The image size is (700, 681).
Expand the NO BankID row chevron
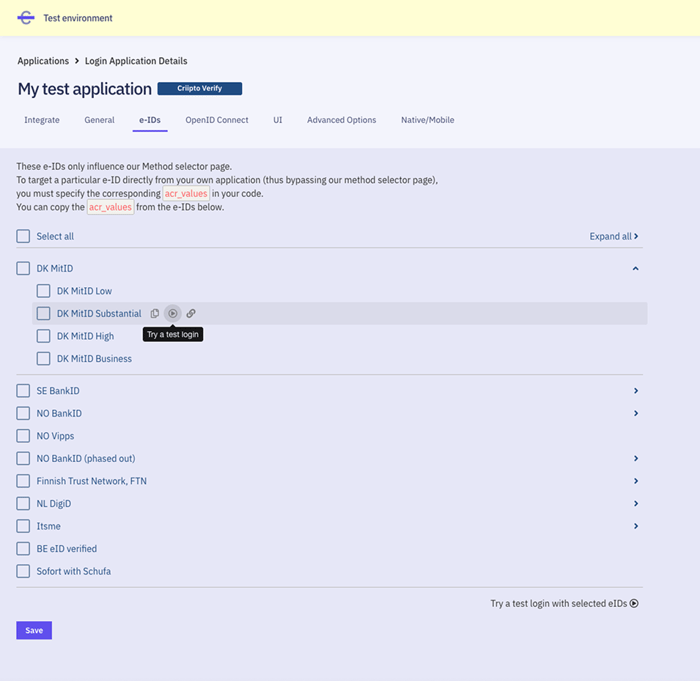(x=636, y=413)
